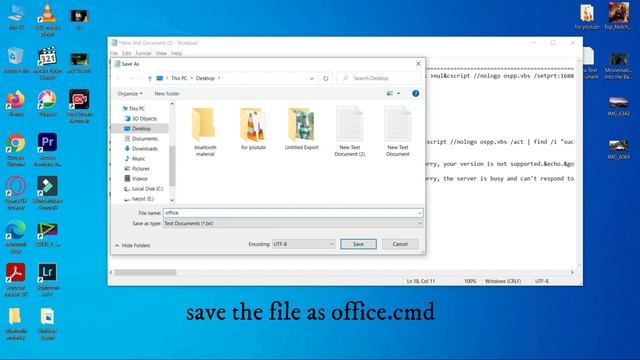Open the VLC media player desktop shortcut
This screenshot has height=360, width=640.
pos(47,19)
